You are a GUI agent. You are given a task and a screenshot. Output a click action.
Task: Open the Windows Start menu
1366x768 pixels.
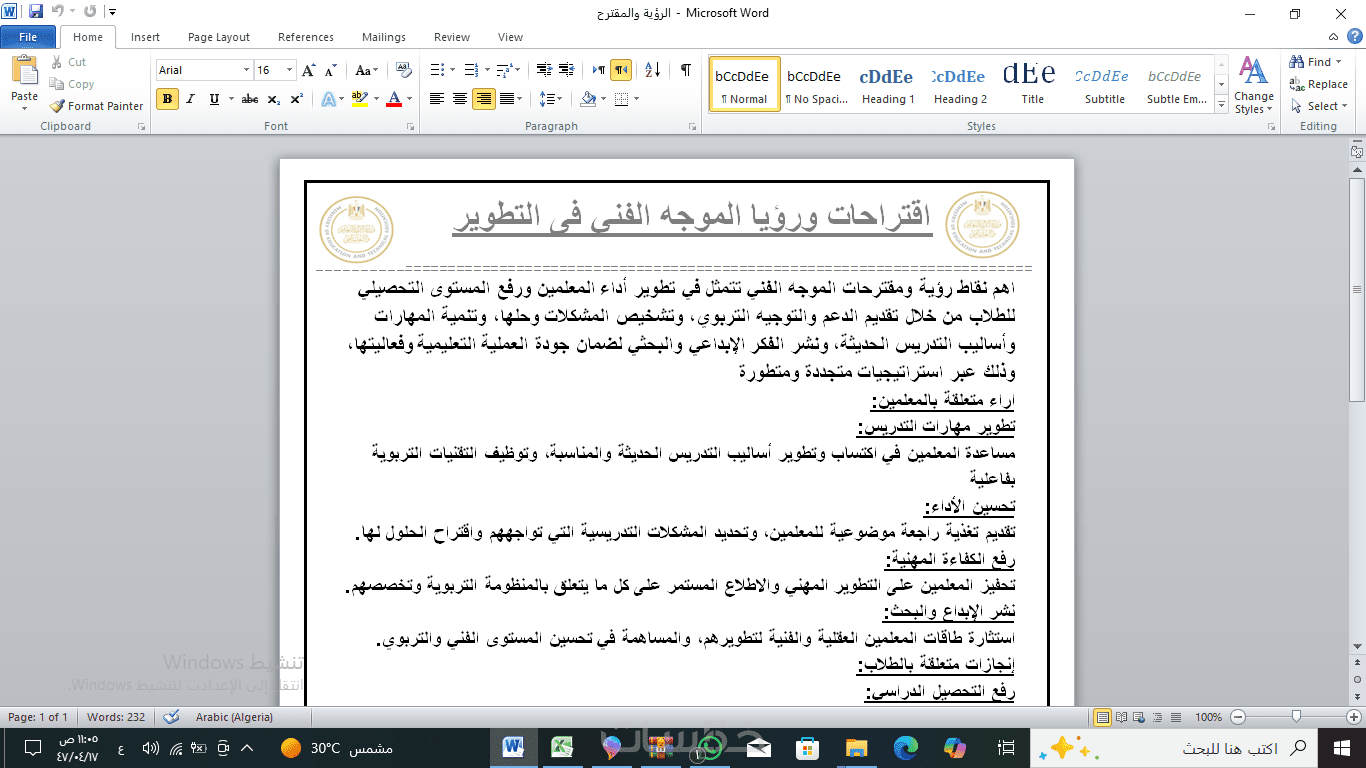pos(1341,747)
